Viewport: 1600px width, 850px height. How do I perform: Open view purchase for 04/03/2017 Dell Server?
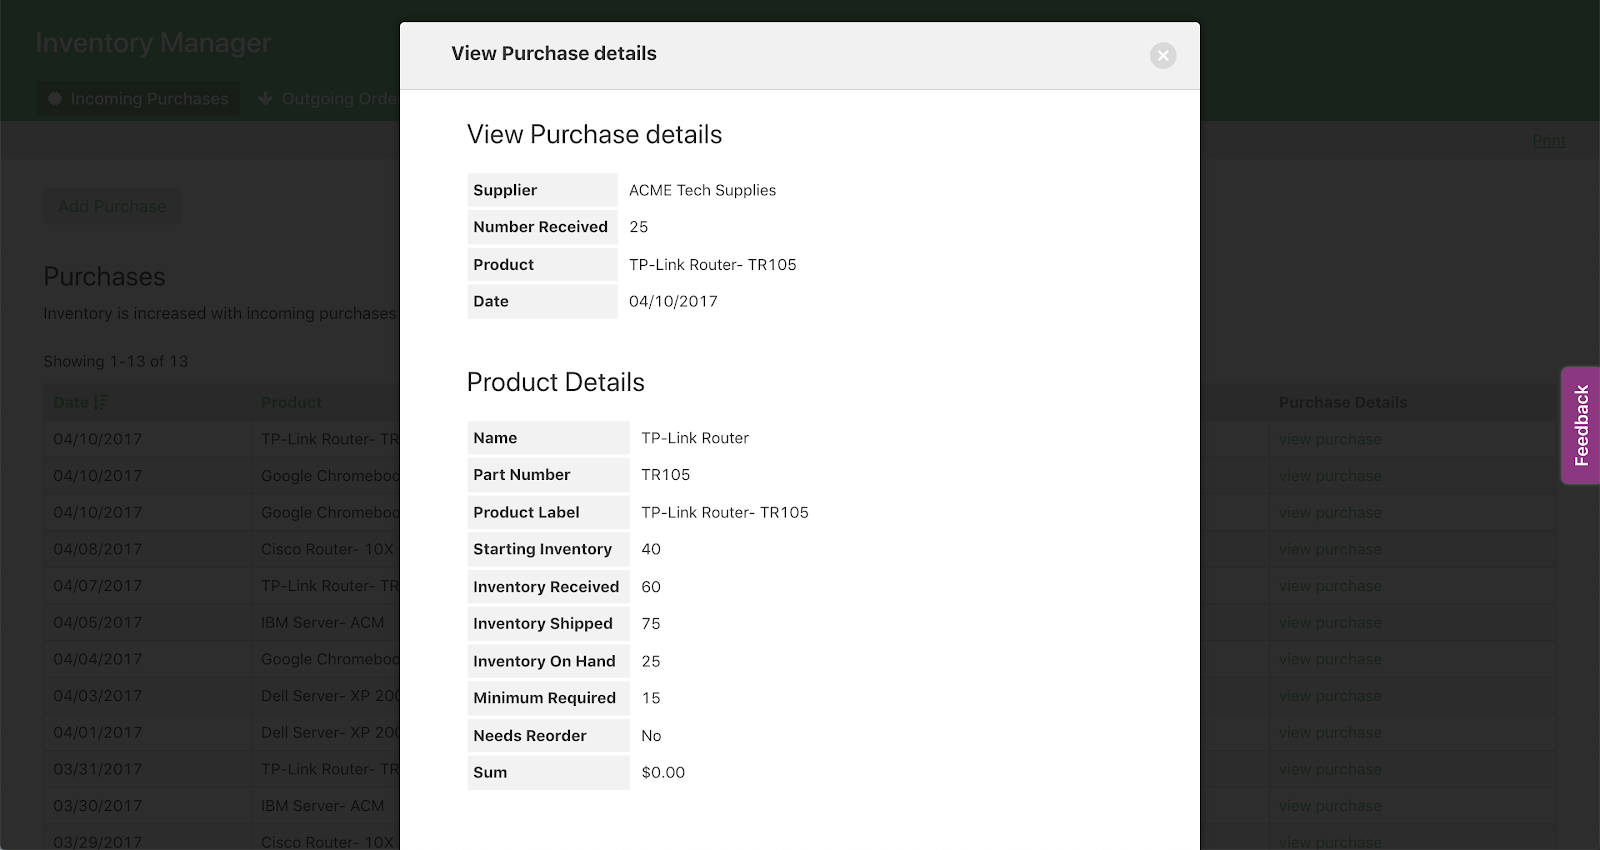click(x=1329, y=696)
